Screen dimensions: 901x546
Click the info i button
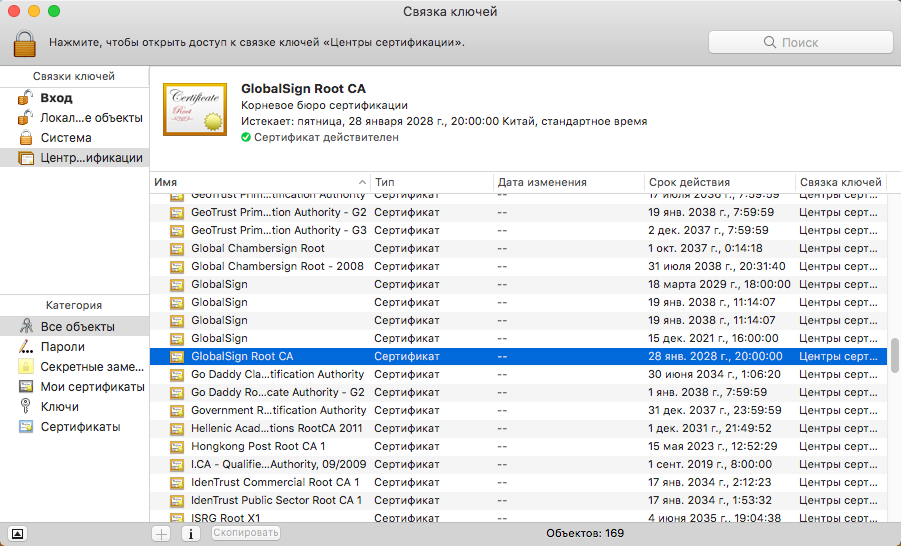[191, 534]
